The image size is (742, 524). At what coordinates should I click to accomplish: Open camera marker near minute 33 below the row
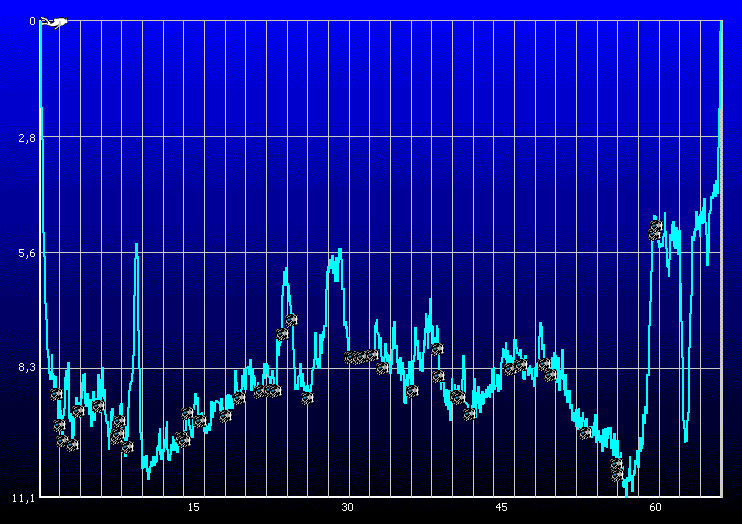pyautogui.click(x=382, y=368)
